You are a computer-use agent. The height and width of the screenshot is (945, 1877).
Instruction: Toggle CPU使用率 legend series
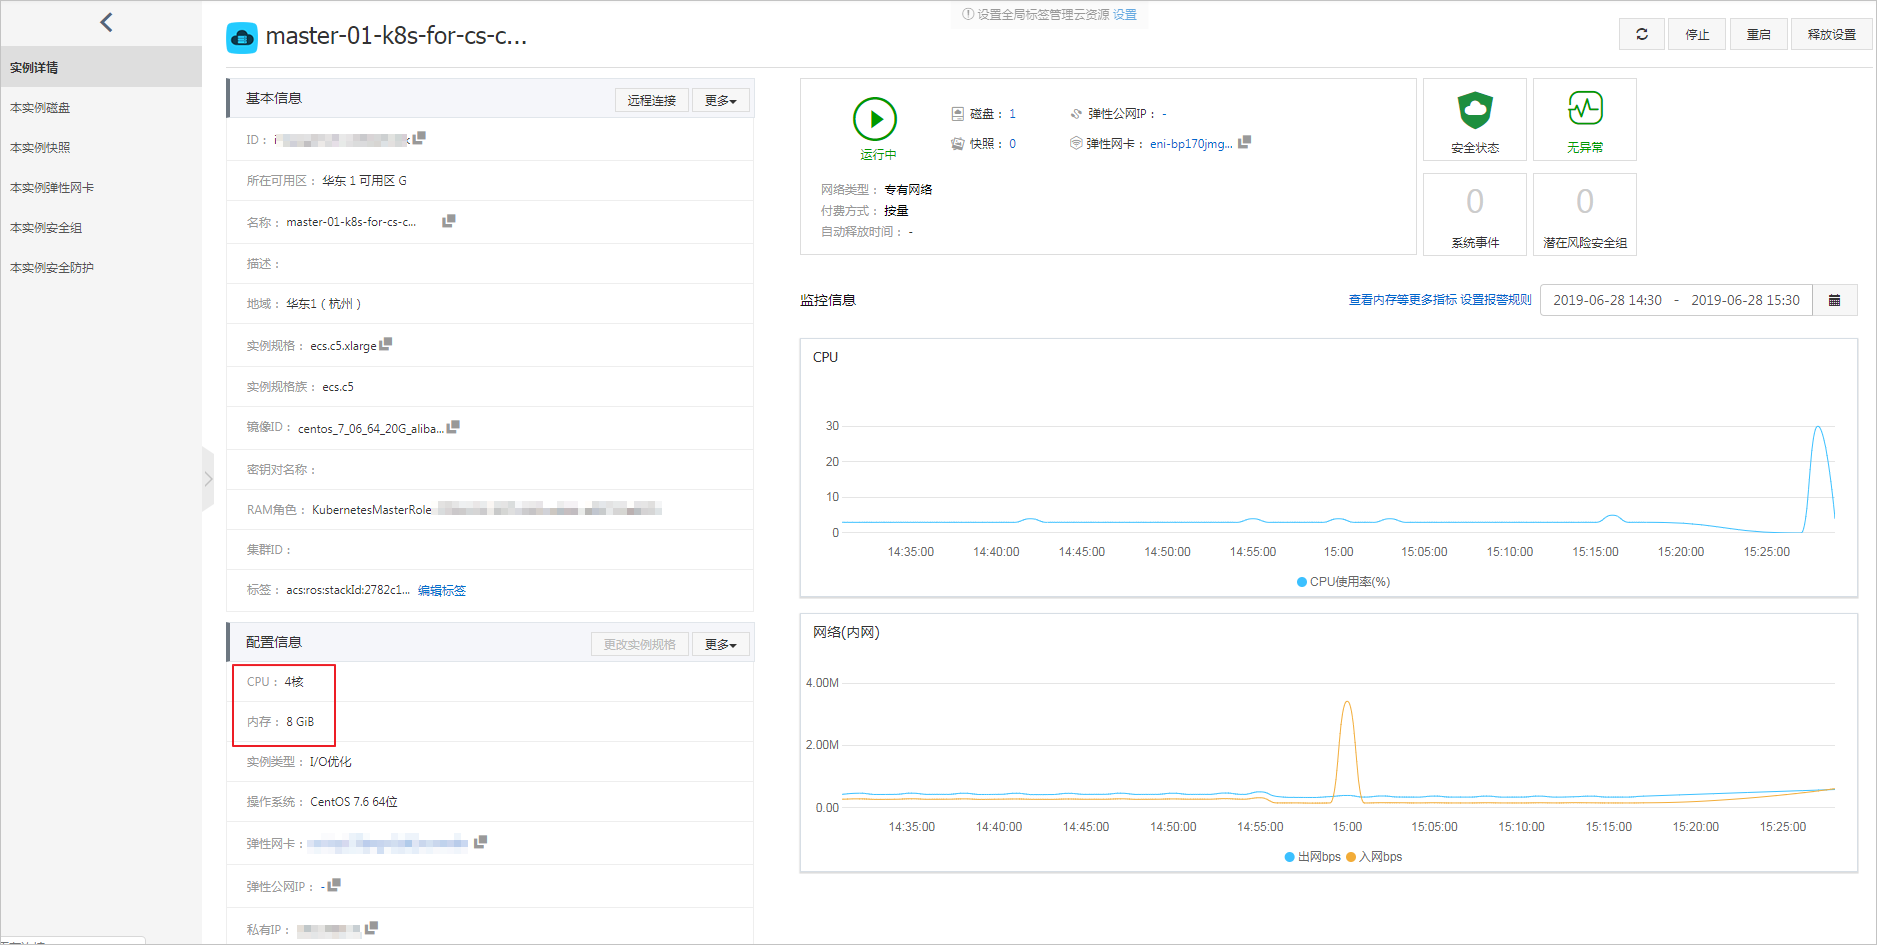(1343, 582)
